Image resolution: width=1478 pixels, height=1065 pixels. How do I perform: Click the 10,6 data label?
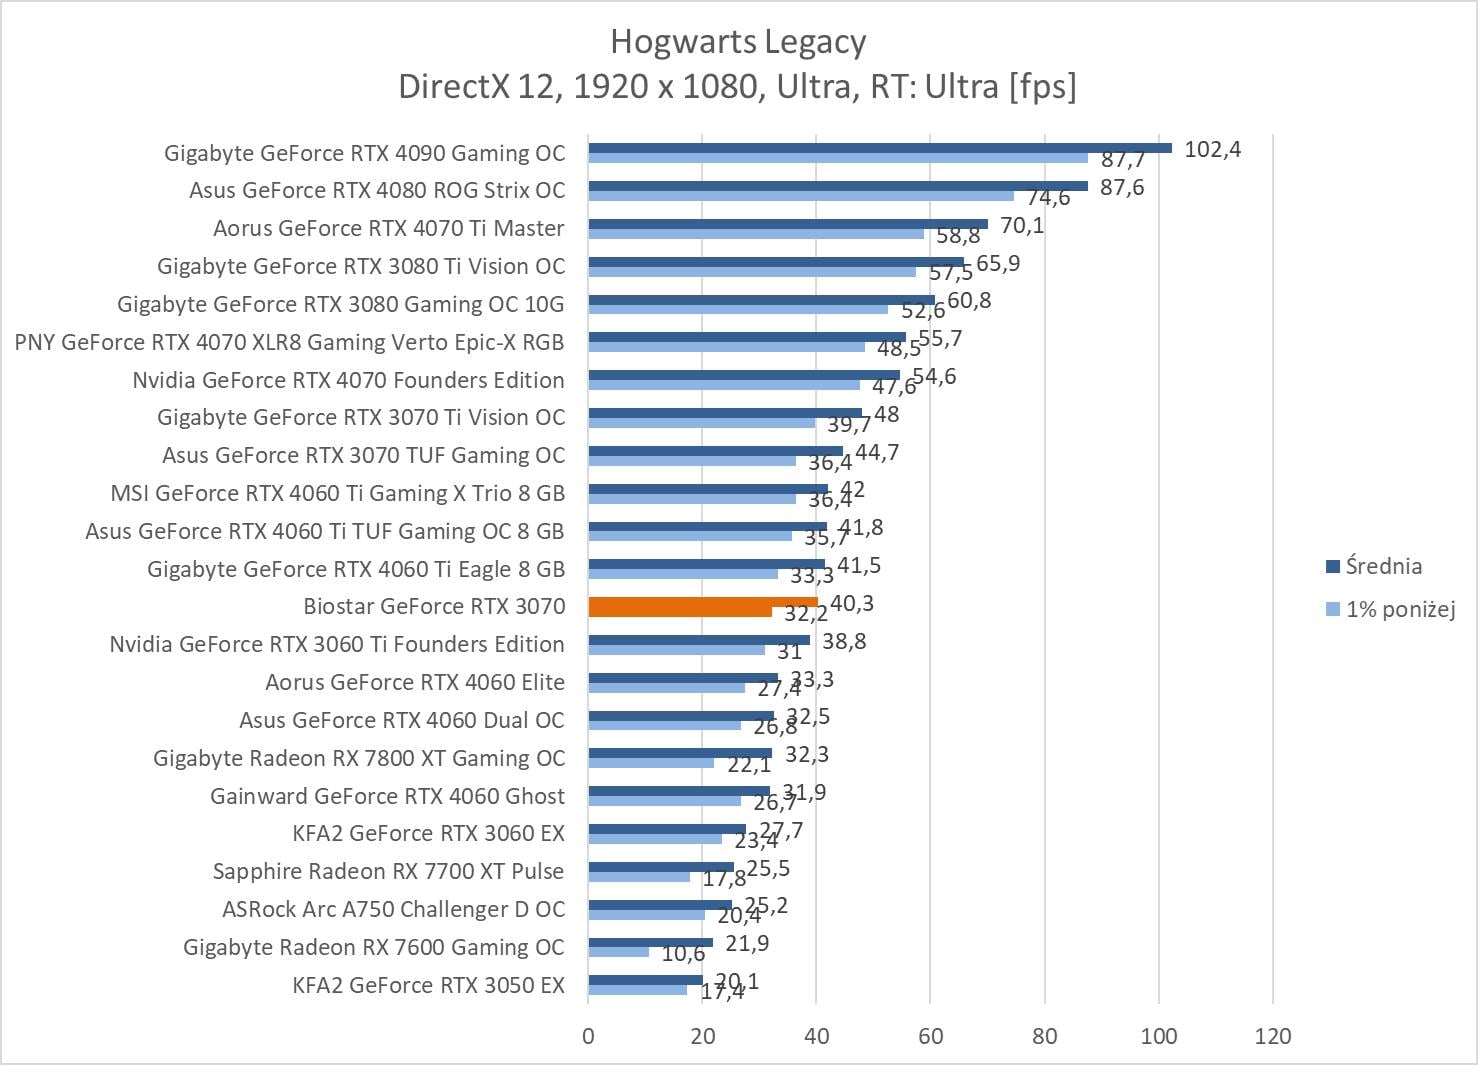click(683, 954)
